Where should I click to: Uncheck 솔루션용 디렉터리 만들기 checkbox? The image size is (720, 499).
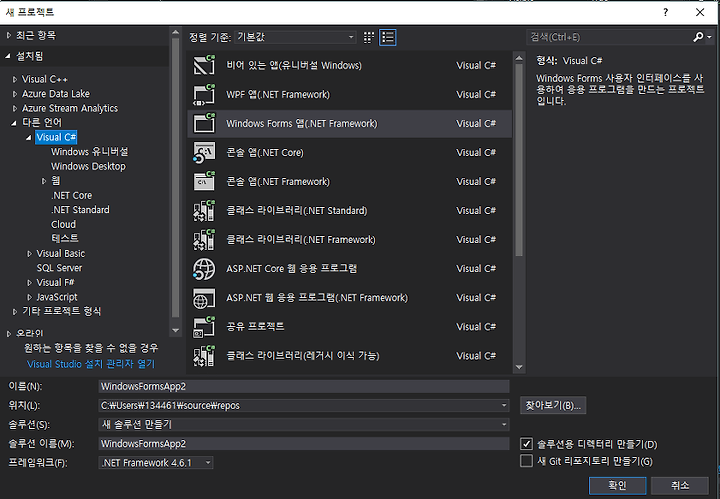click(526, 444)
